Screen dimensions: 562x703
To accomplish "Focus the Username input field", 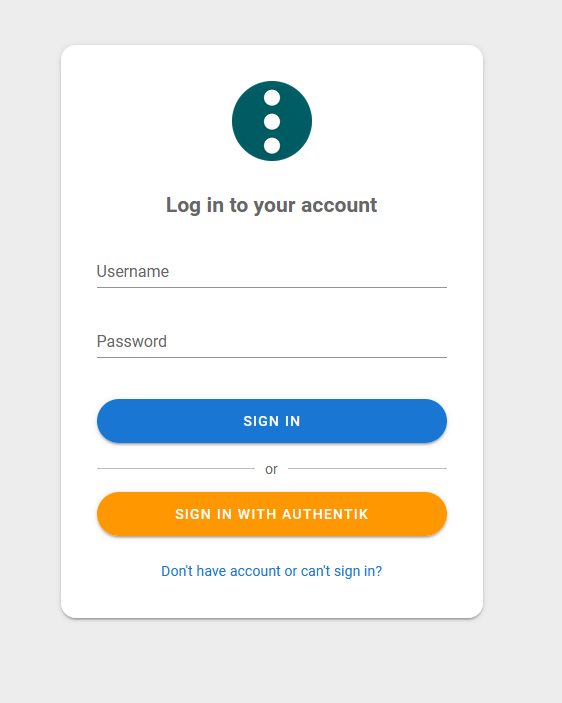I will click(272, 272).
